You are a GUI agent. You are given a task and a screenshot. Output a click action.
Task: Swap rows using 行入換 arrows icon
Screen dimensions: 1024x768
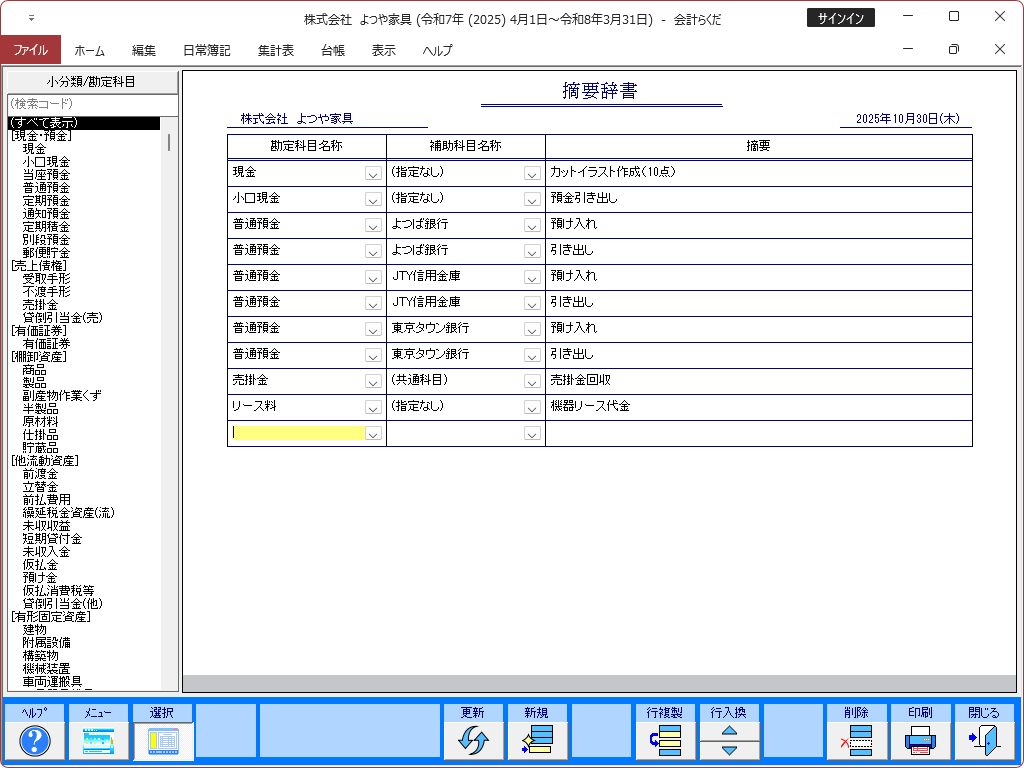tap(729, 741)
